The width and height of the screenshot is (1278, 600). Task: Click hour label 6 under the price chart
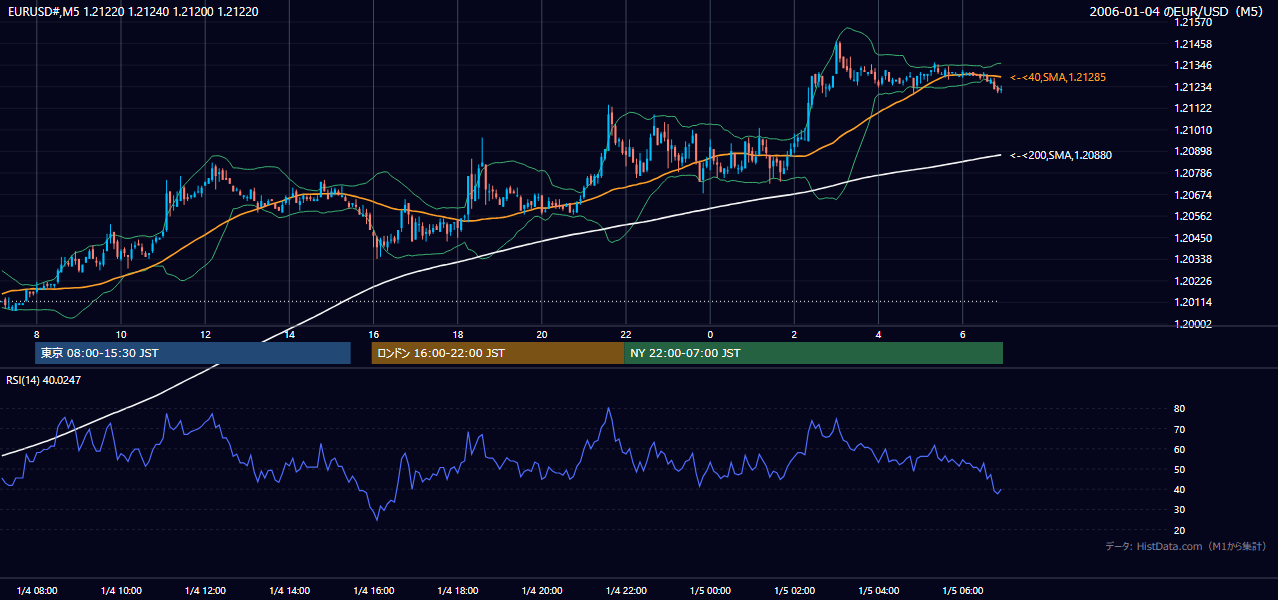pos(962,333)
